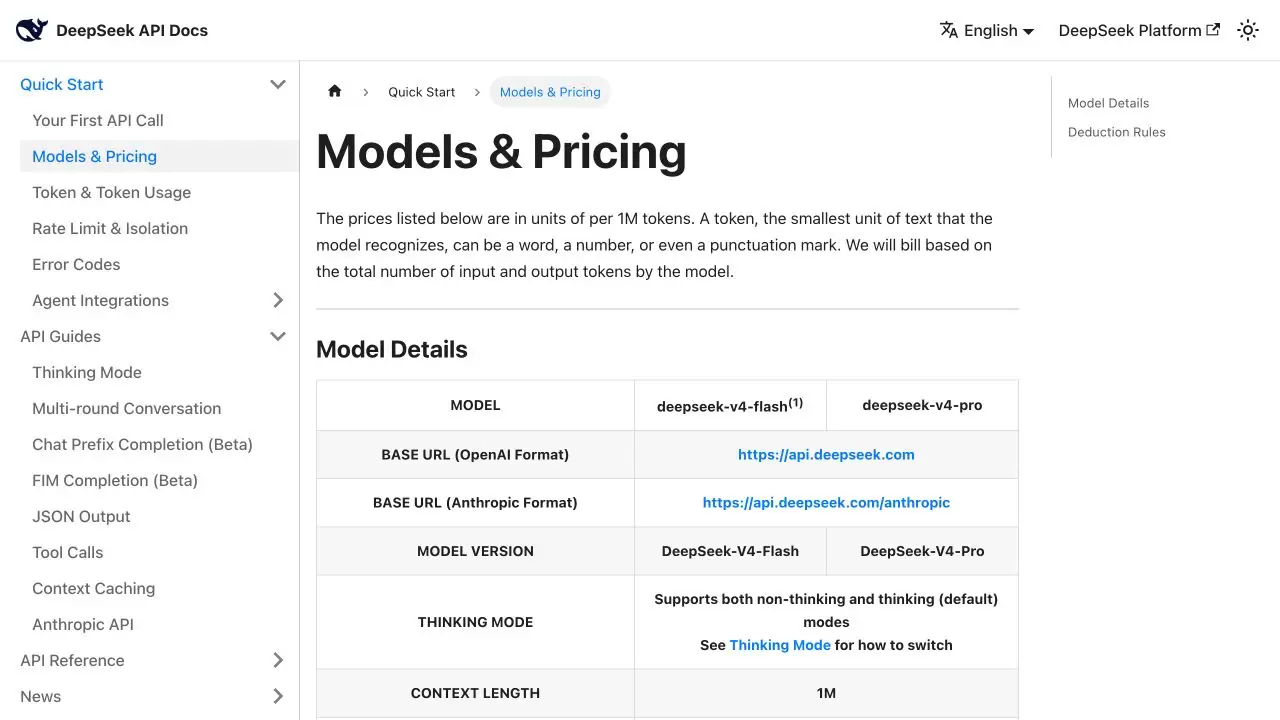Viewport: 1280px width, 720px height.
Task: Collapse the API Guides section chevron
Action: pyautogui.click(x=278, y=336)
